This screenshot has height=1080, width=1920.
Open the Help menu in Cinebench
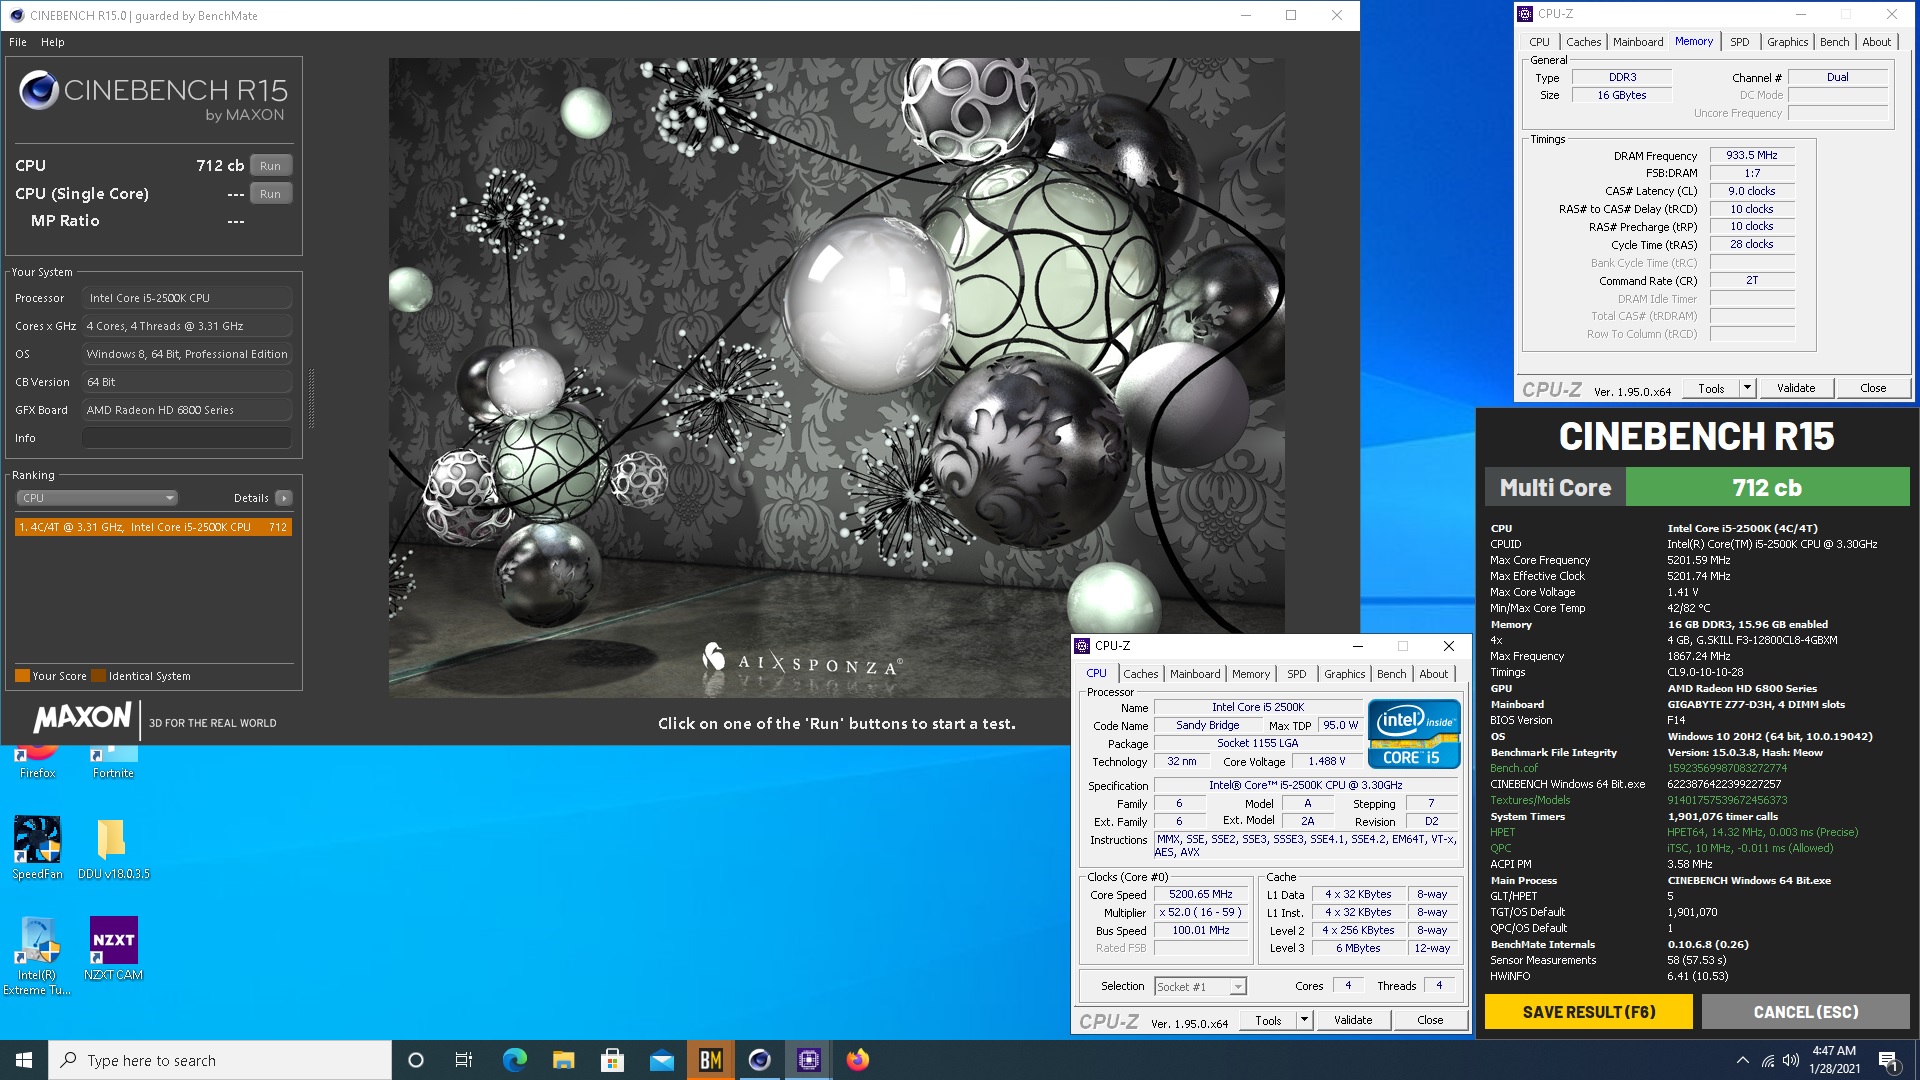pos(53,42)
